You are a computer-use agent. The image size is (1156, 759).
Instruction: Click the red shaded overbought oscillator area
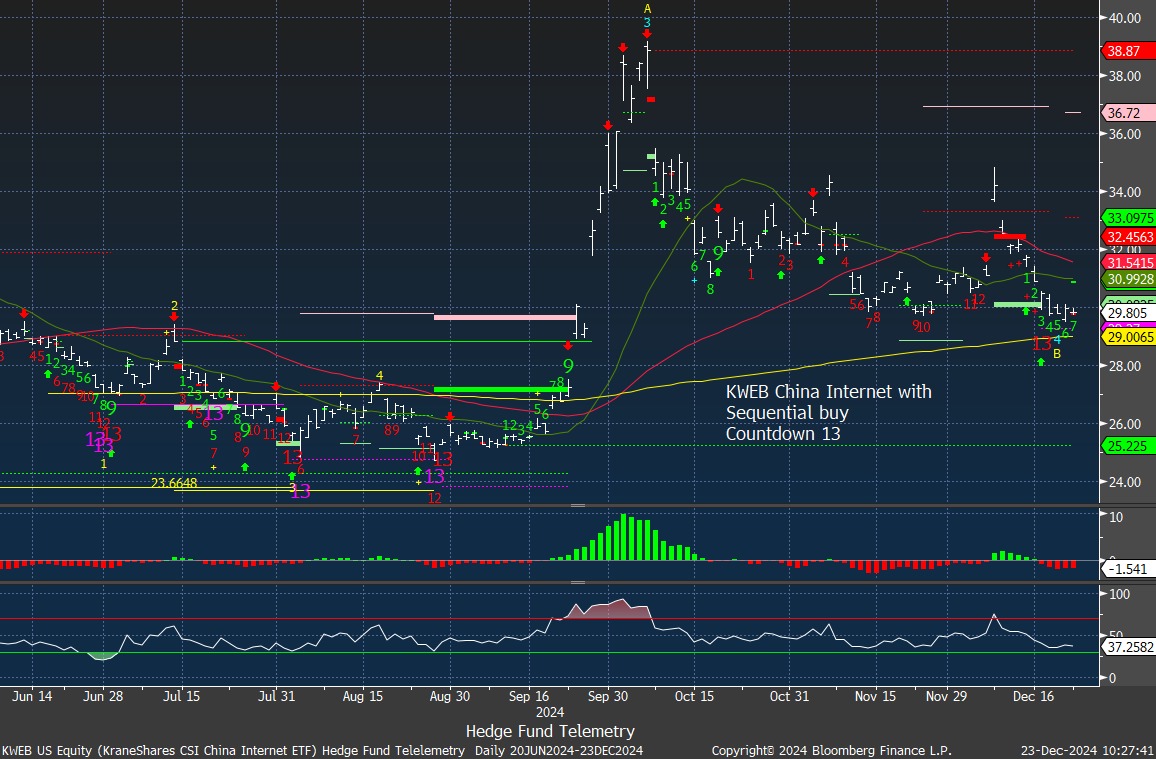point(610,609)
